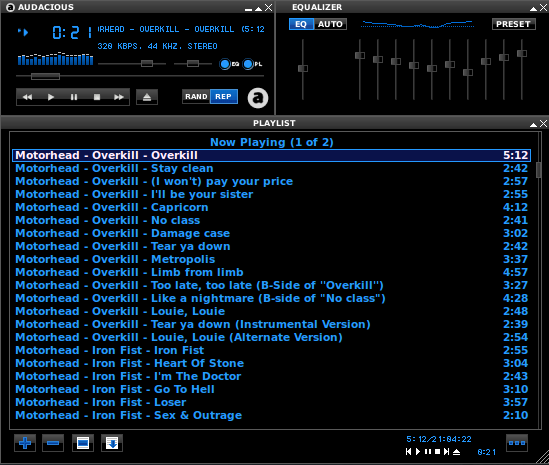
Task: Open the playlist list options button
Action: tap(517, 443)
